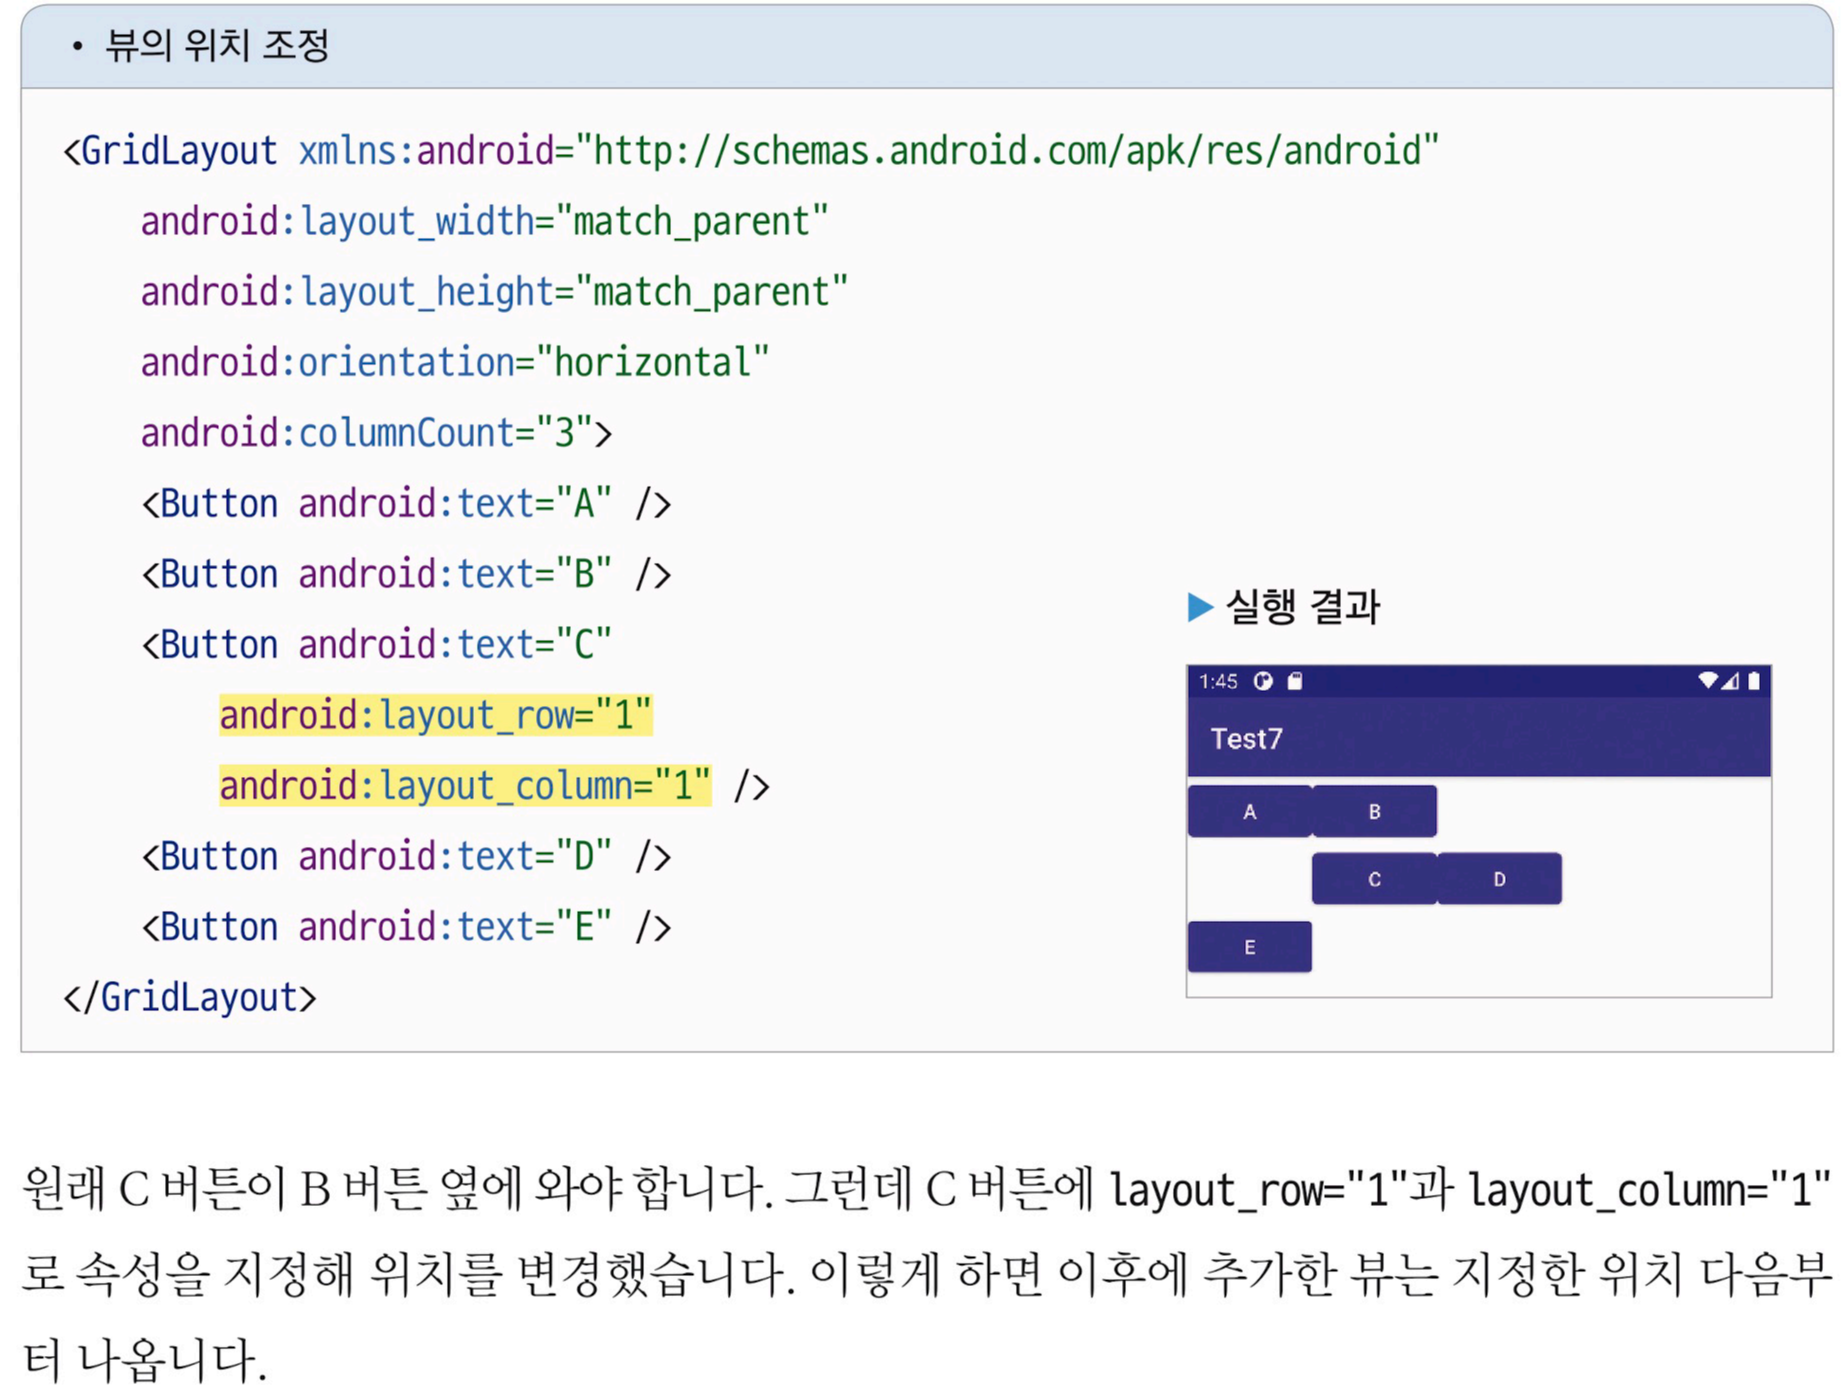Click the battery icon in phone status bar
The image size is (1845, 1387).
(1753, 681)
